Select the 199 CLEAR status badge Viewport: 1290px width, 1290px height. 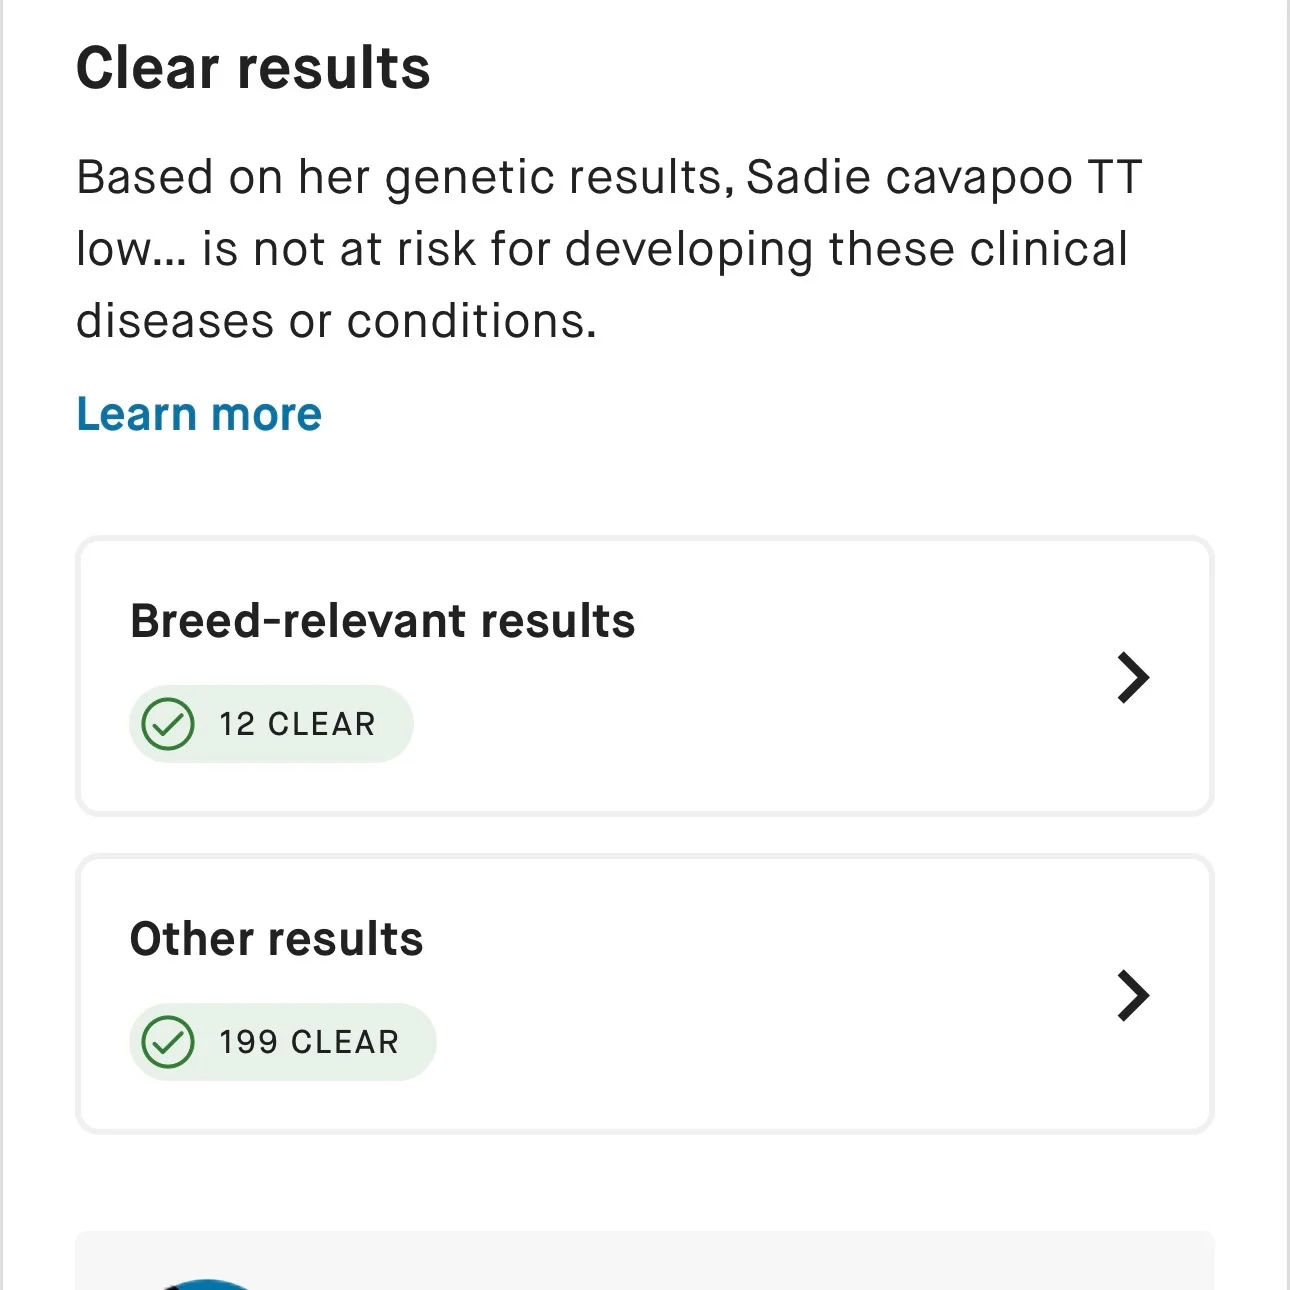[x=283, y=1042]
